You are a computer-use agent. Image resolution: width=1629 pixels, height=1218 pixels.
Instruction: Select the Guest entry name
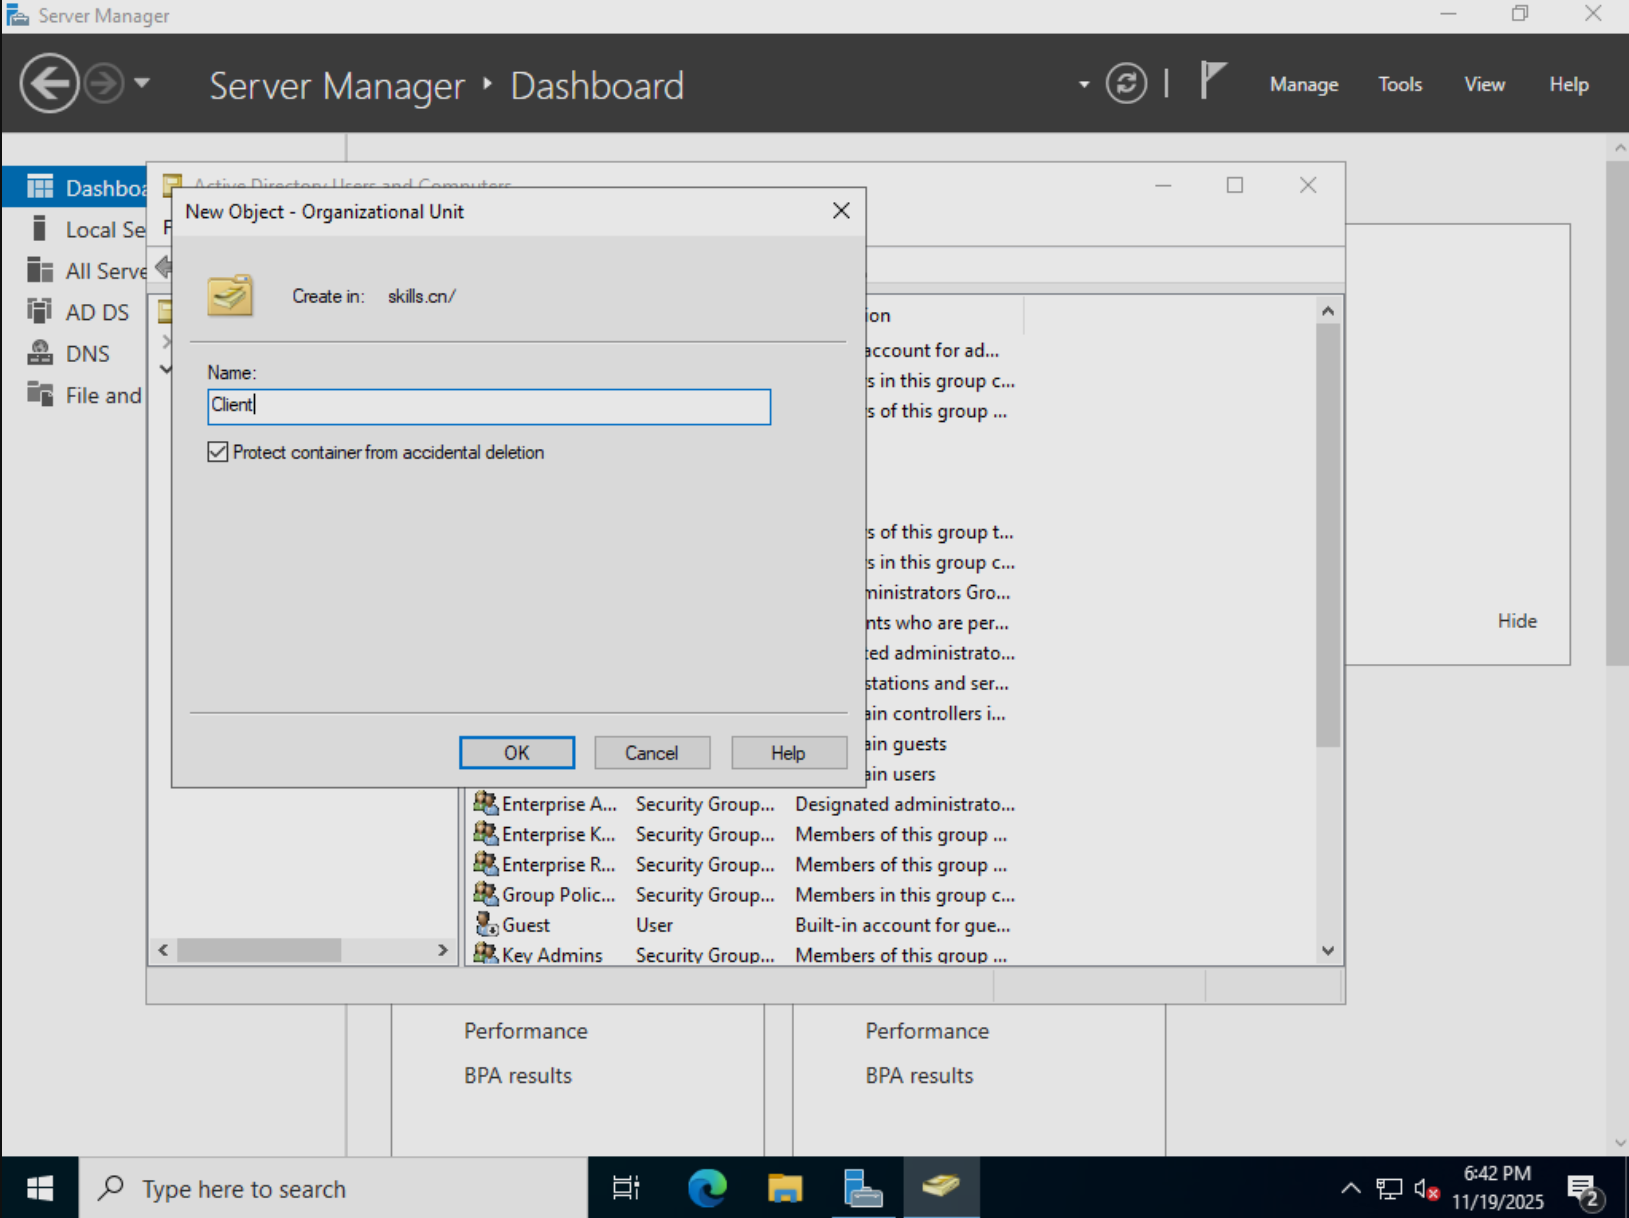[526, 925]
